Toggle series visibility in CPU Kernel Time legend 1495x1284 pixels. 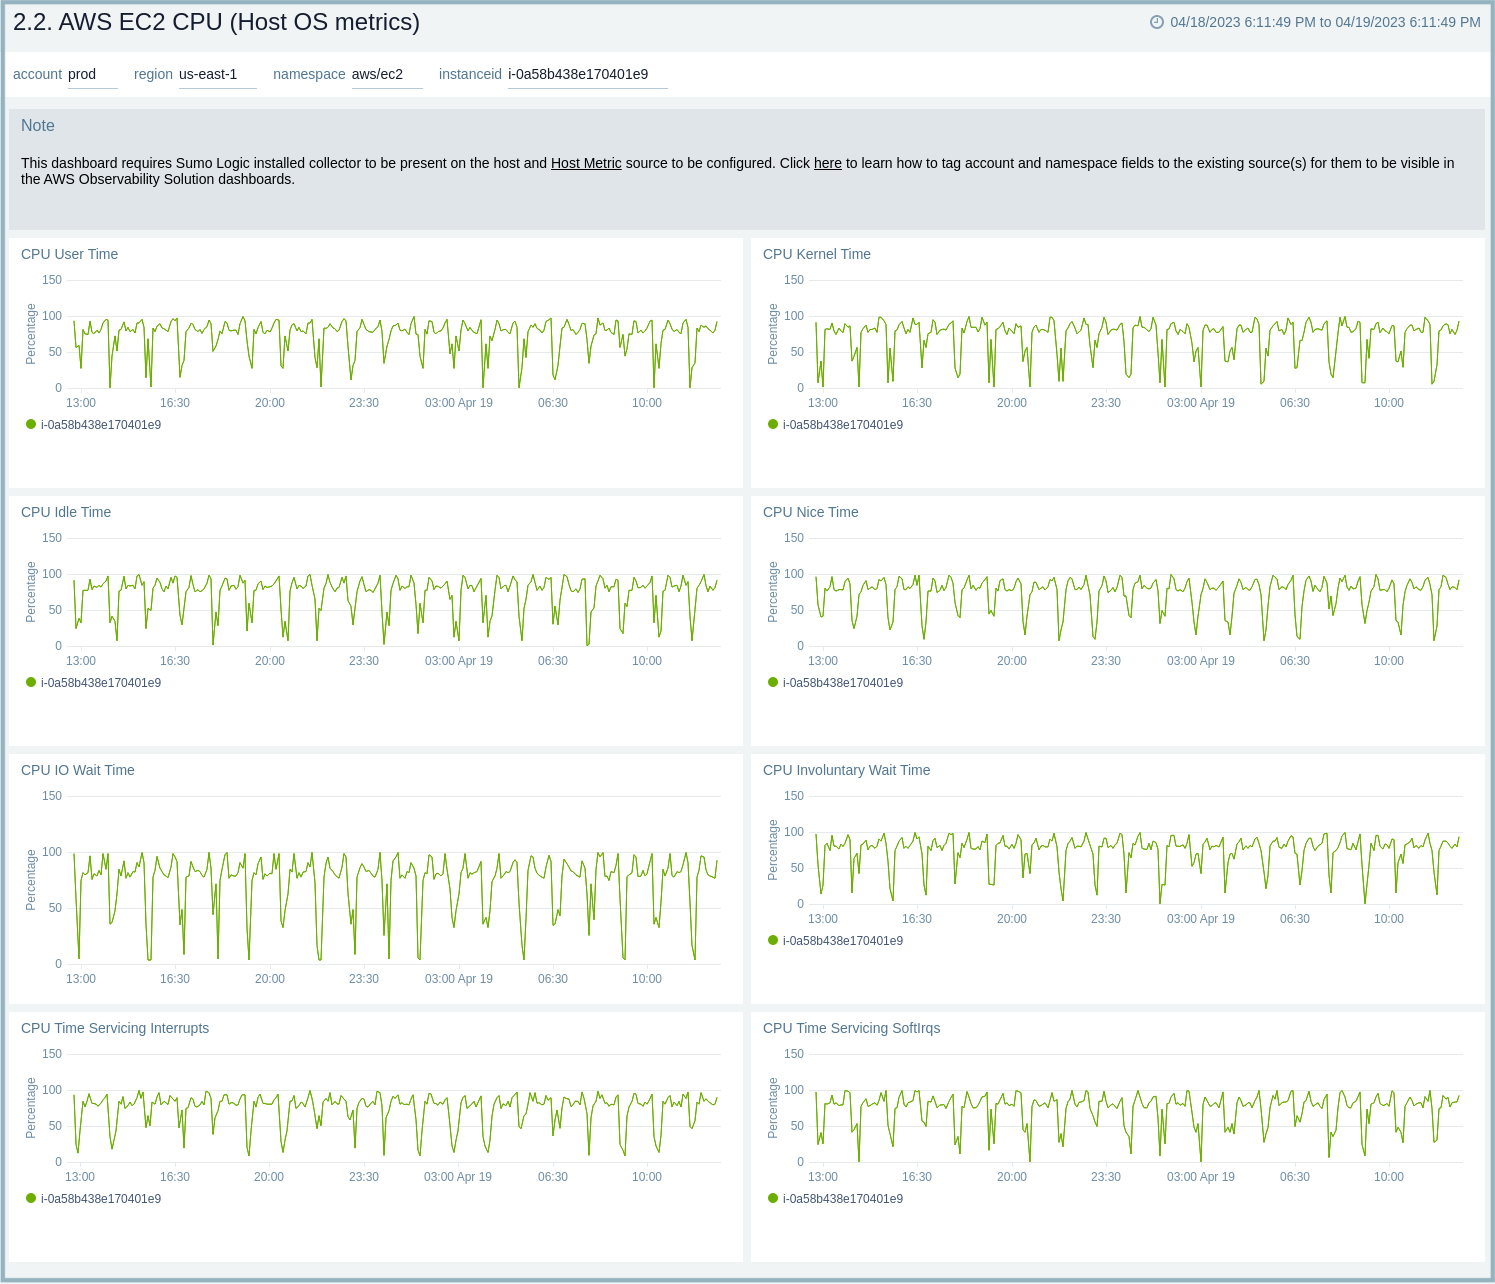click(843, 423)
